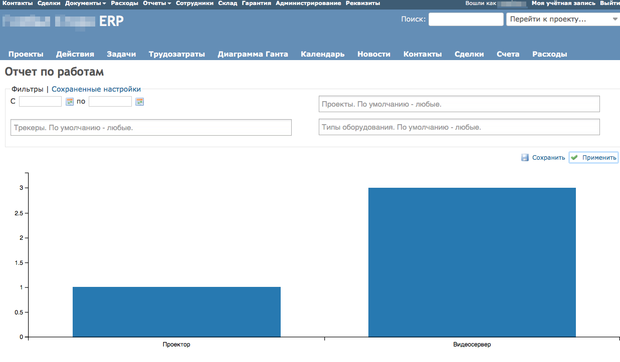The width and height of the screenshot is (620, 362).
Task: Select the Видеосервер bar in chart
Action: click(472, 262)
